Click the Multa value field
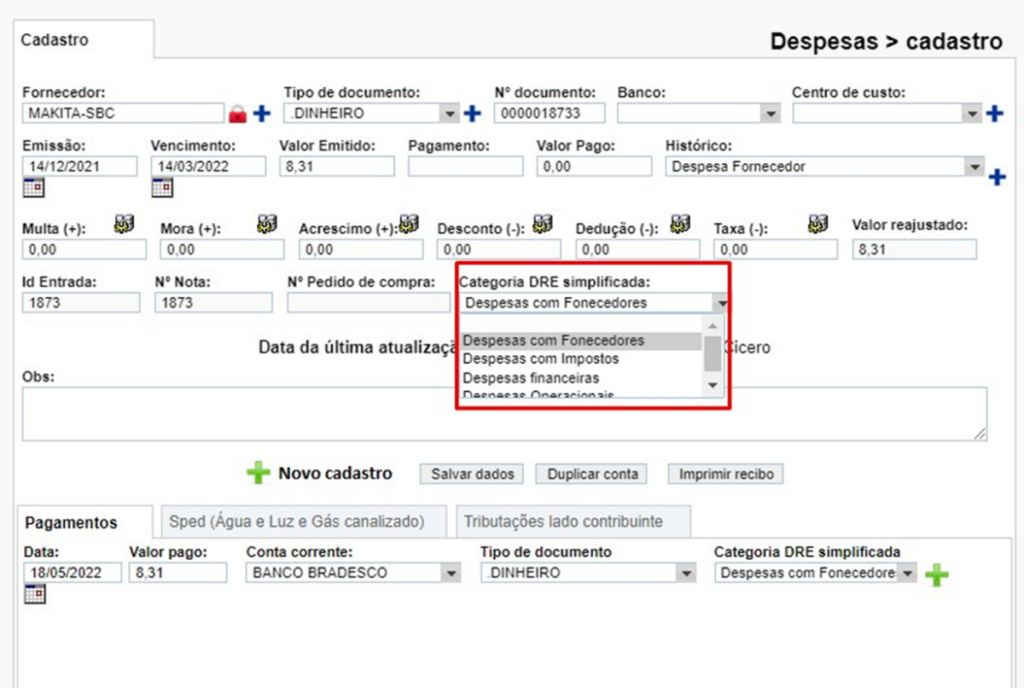Screen dimensions: 1024x688 tap(84, 250)
